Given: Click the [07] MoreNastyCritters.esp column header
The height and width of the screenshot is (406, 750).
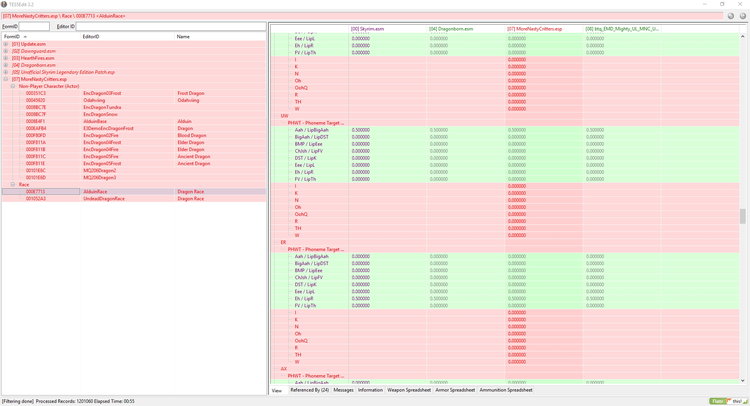Looking at the screenshot, I should pos(544,29).
